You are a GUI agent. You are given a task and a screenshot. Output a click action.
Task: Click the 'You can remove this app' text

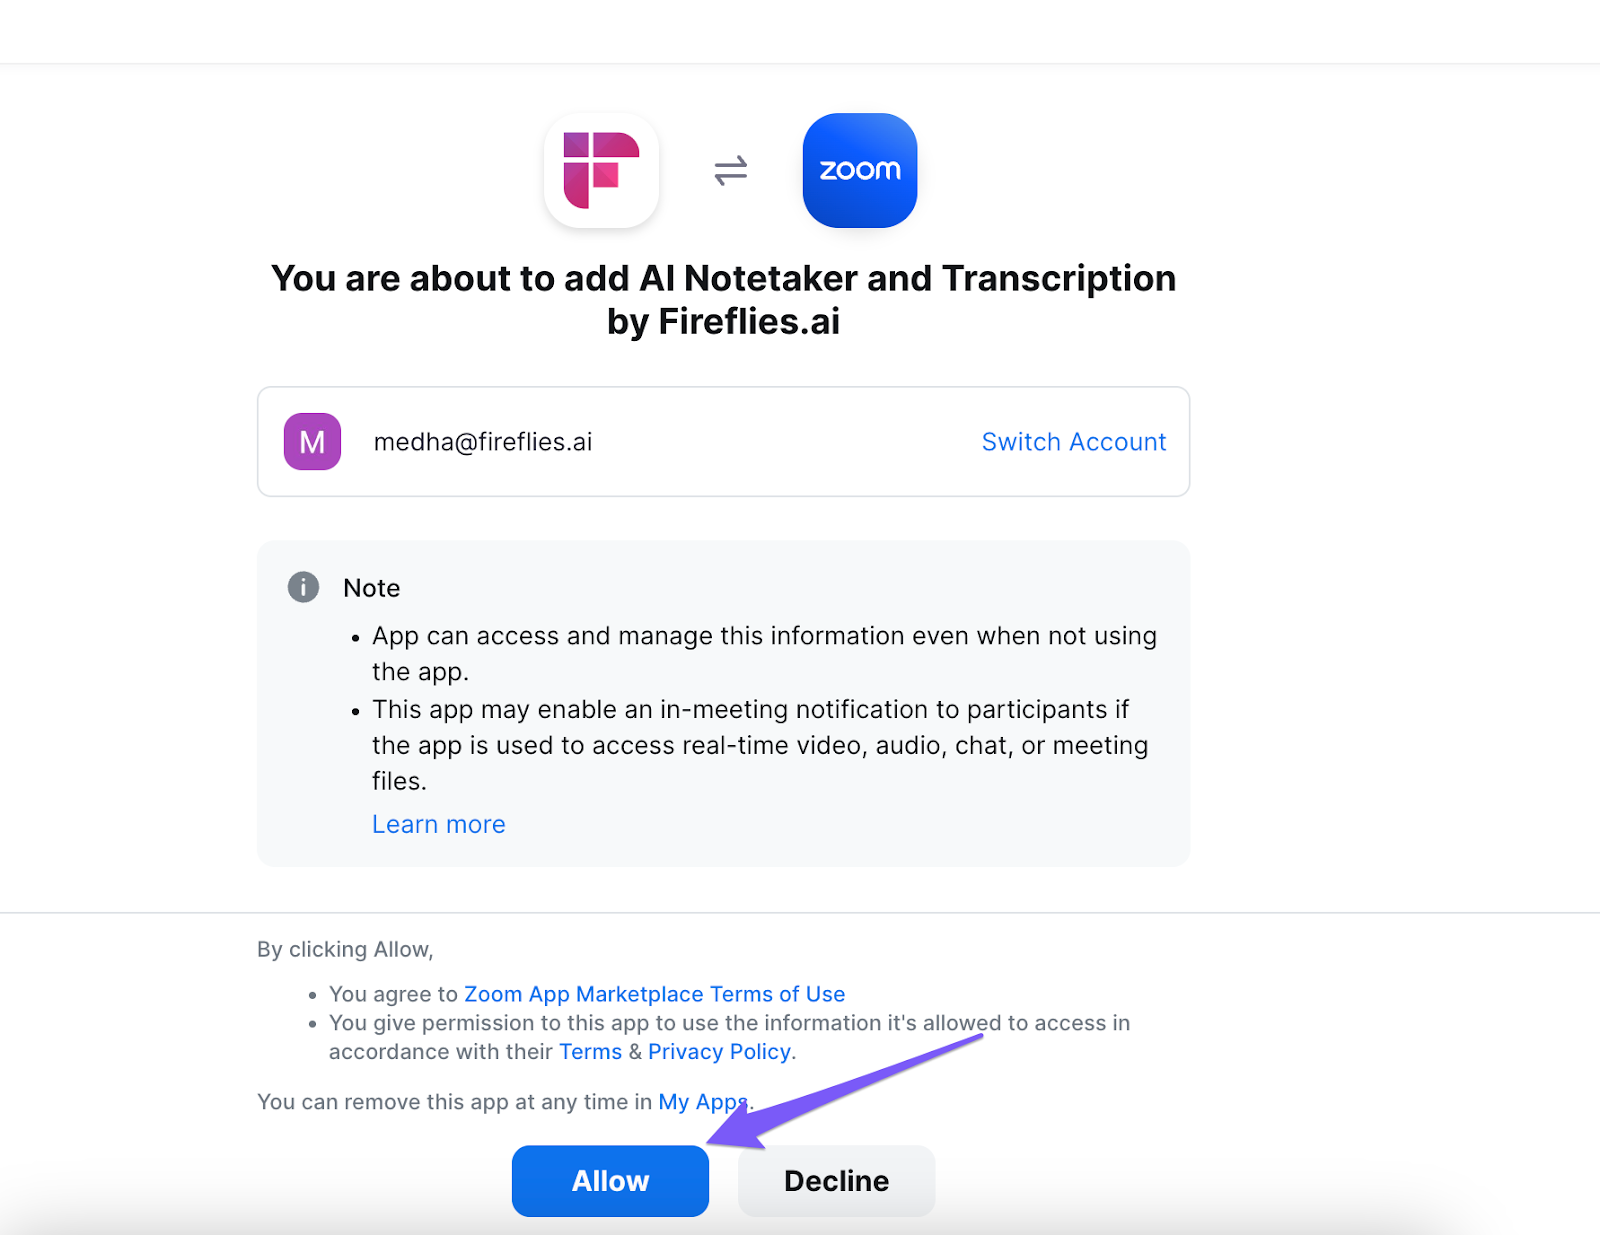(455, 1102)
